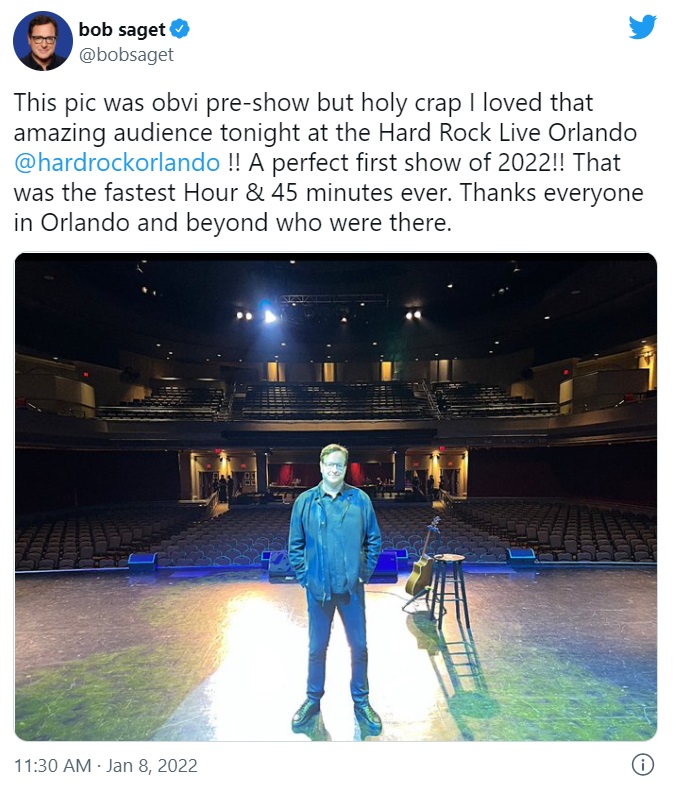674x786 pixels.
Task: Click the bob saget display name
Action: [x=122, y=30]
